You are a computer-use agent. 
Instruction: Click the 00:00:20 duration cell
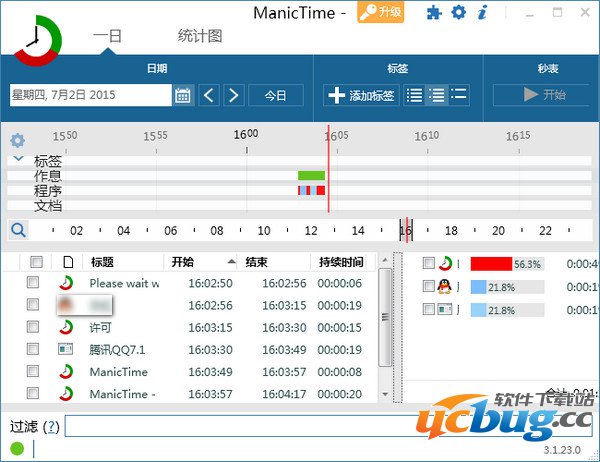(339, 394)
